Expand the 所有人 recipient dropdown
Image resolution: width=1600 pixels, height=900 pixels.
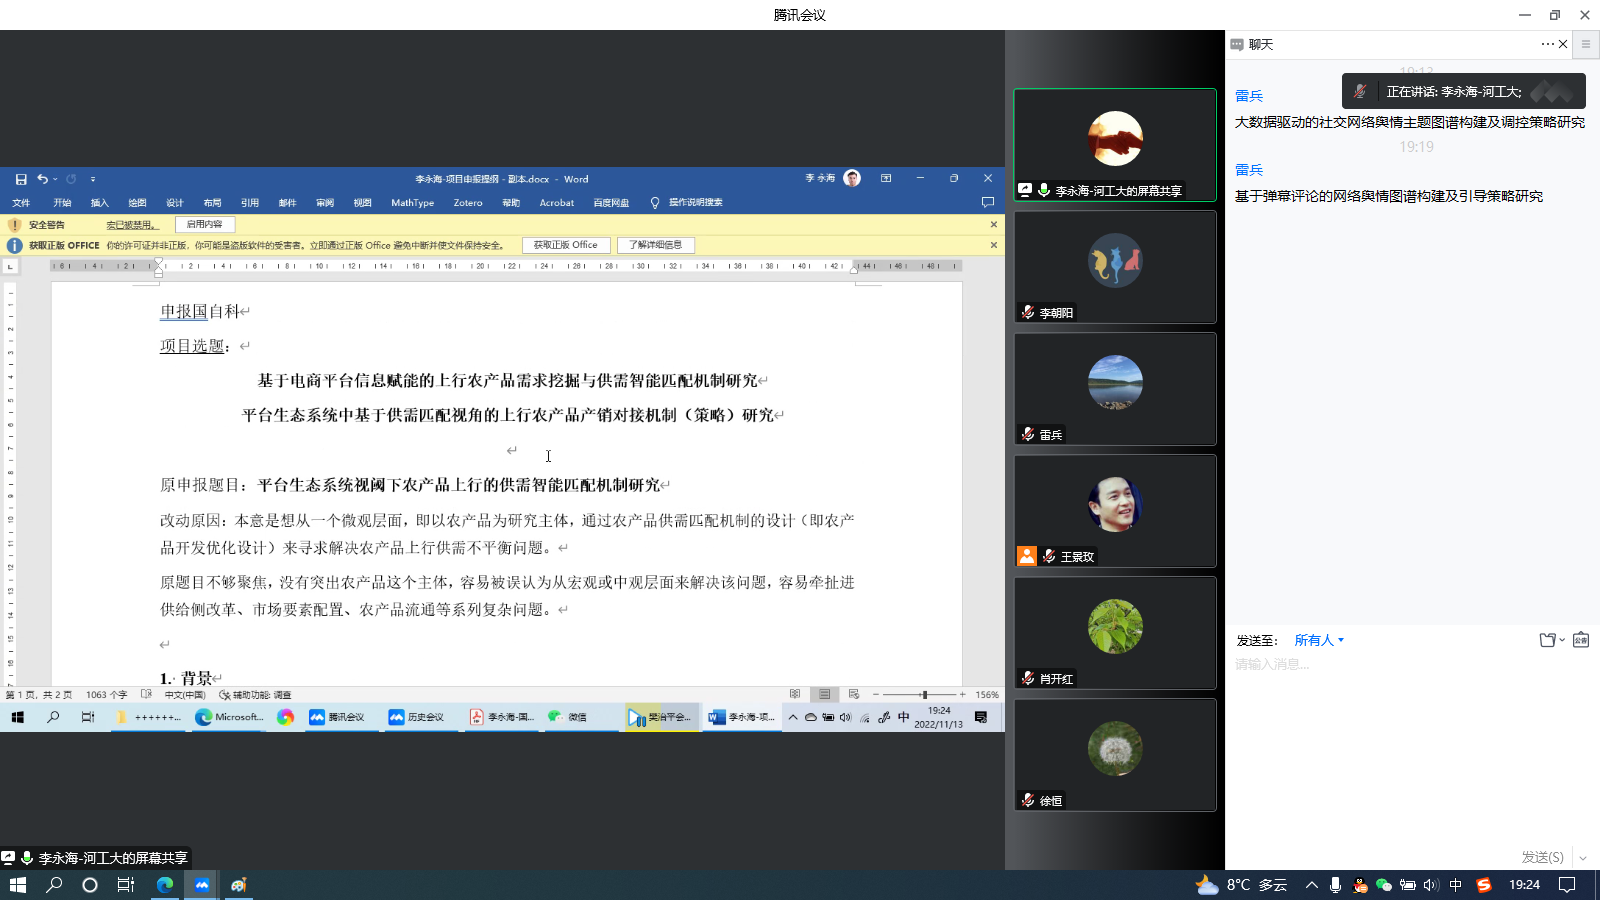coord(1319,640)
